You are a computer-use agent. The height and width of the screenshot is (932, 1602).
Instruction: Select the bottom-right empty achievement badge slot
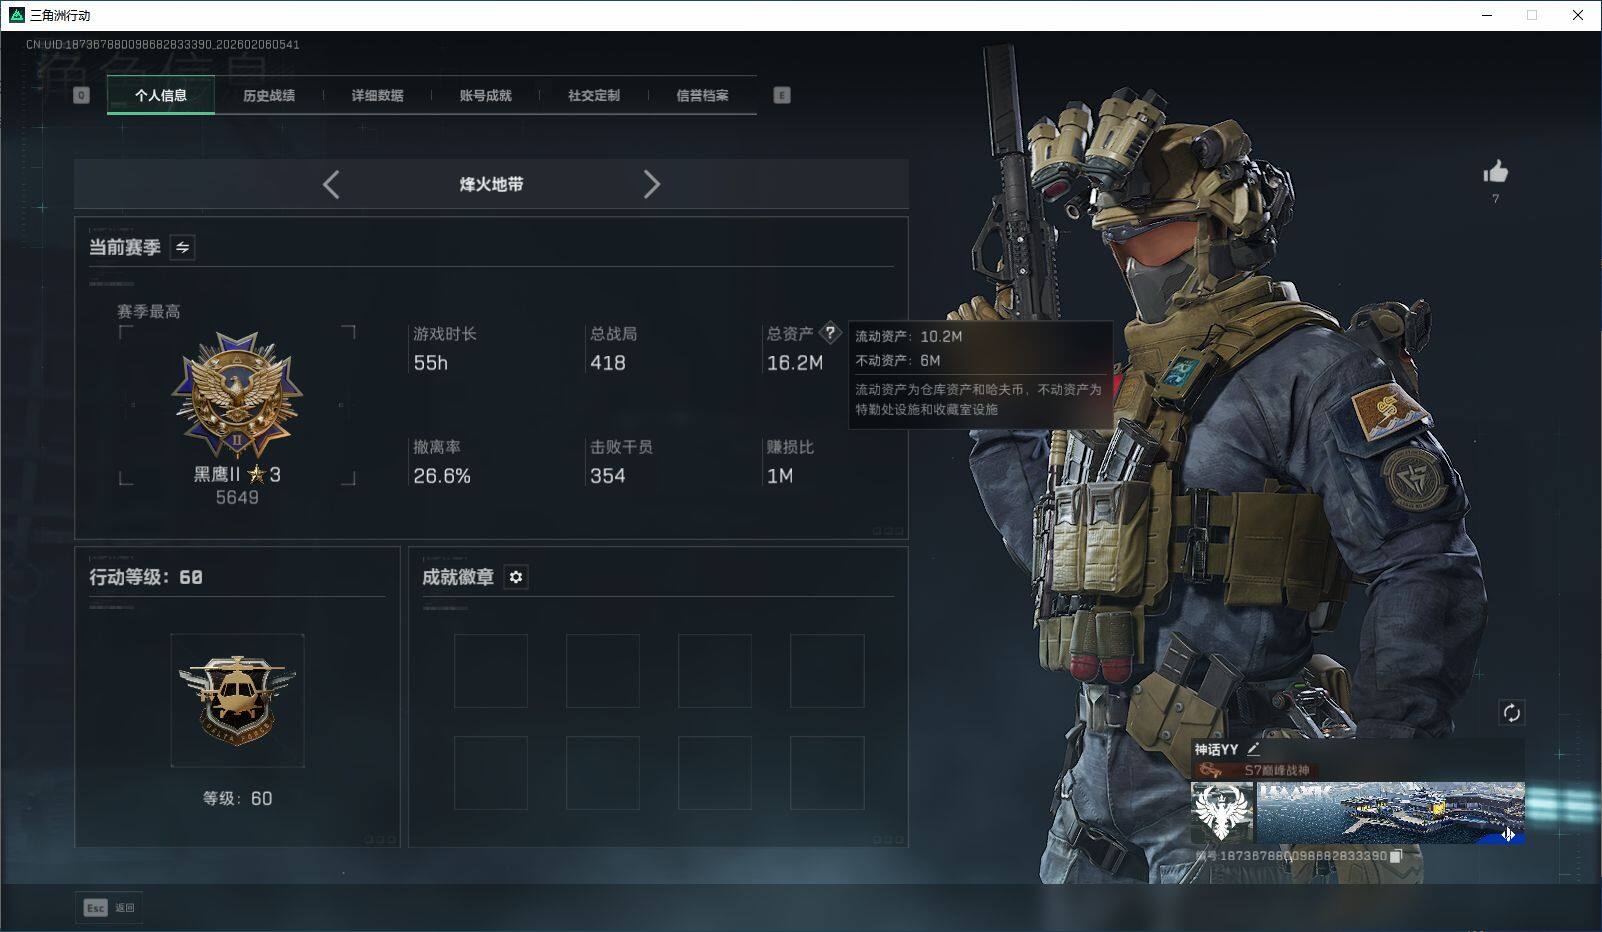[x=827, y=773]
